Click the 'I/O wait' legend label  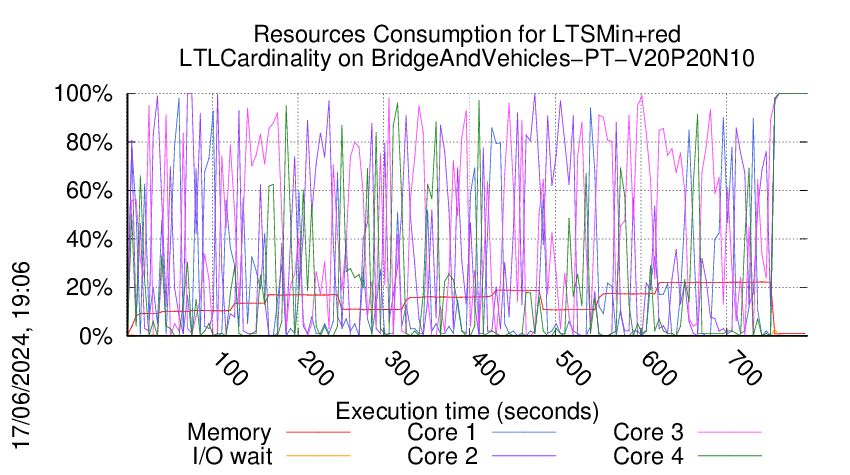click(x=232, y=456)
